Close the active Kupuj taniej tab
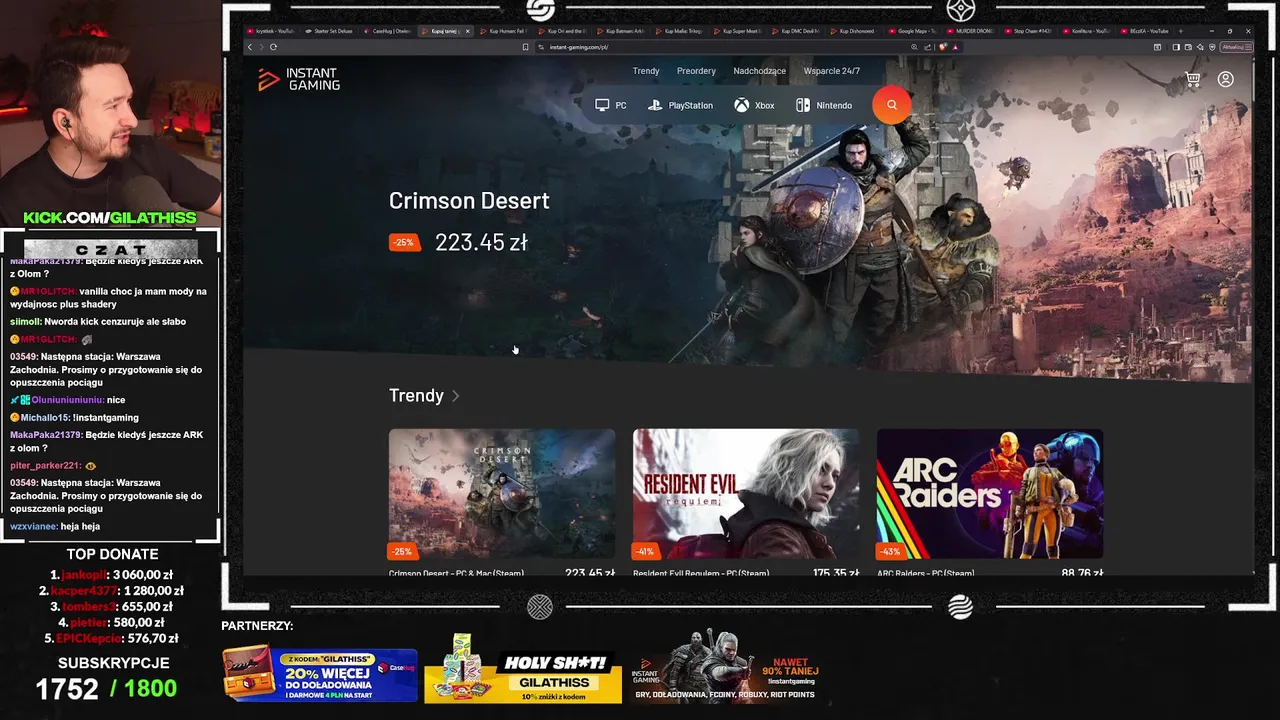Screen dimensions: 1280x720 [x=467, y=31]
